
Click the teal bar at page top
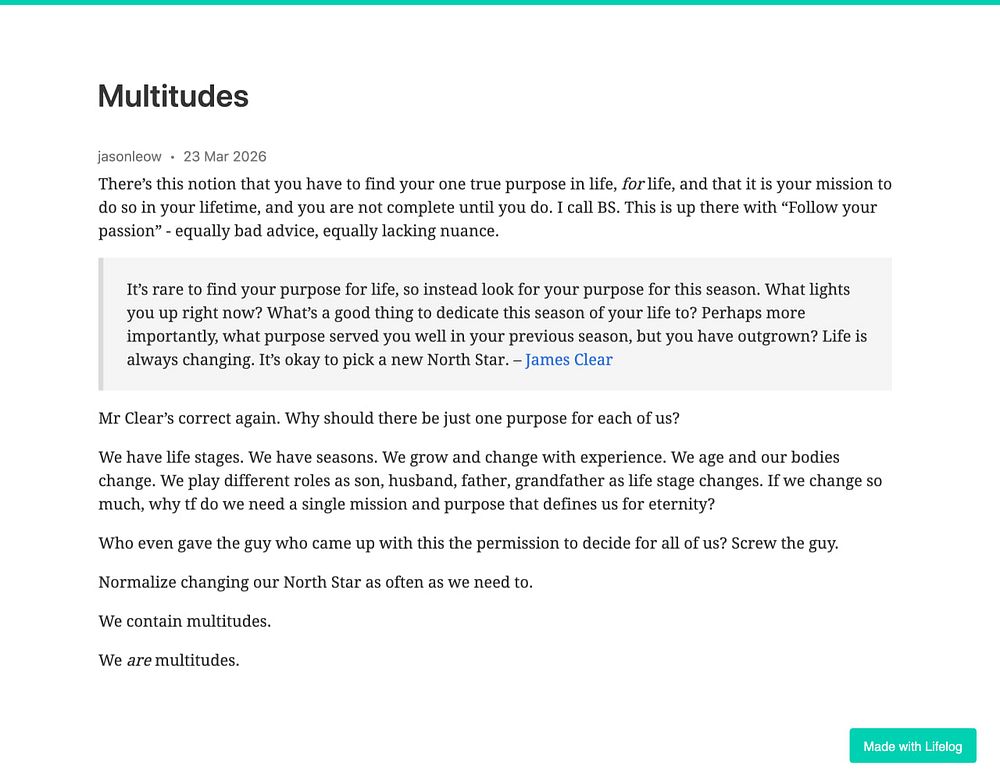point(500,3)
